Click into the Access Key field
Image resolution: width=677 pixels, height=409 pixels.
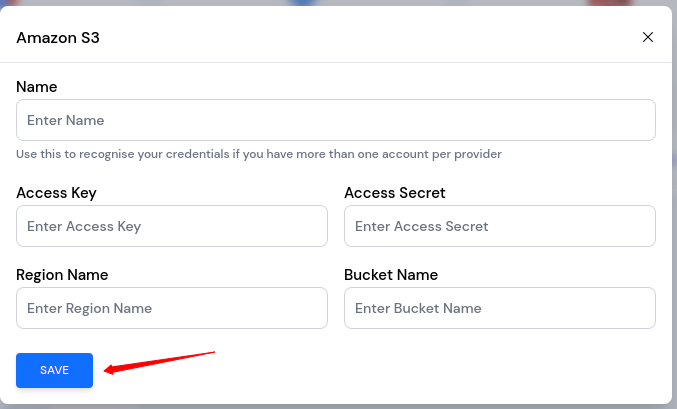(x=172, y=226)
